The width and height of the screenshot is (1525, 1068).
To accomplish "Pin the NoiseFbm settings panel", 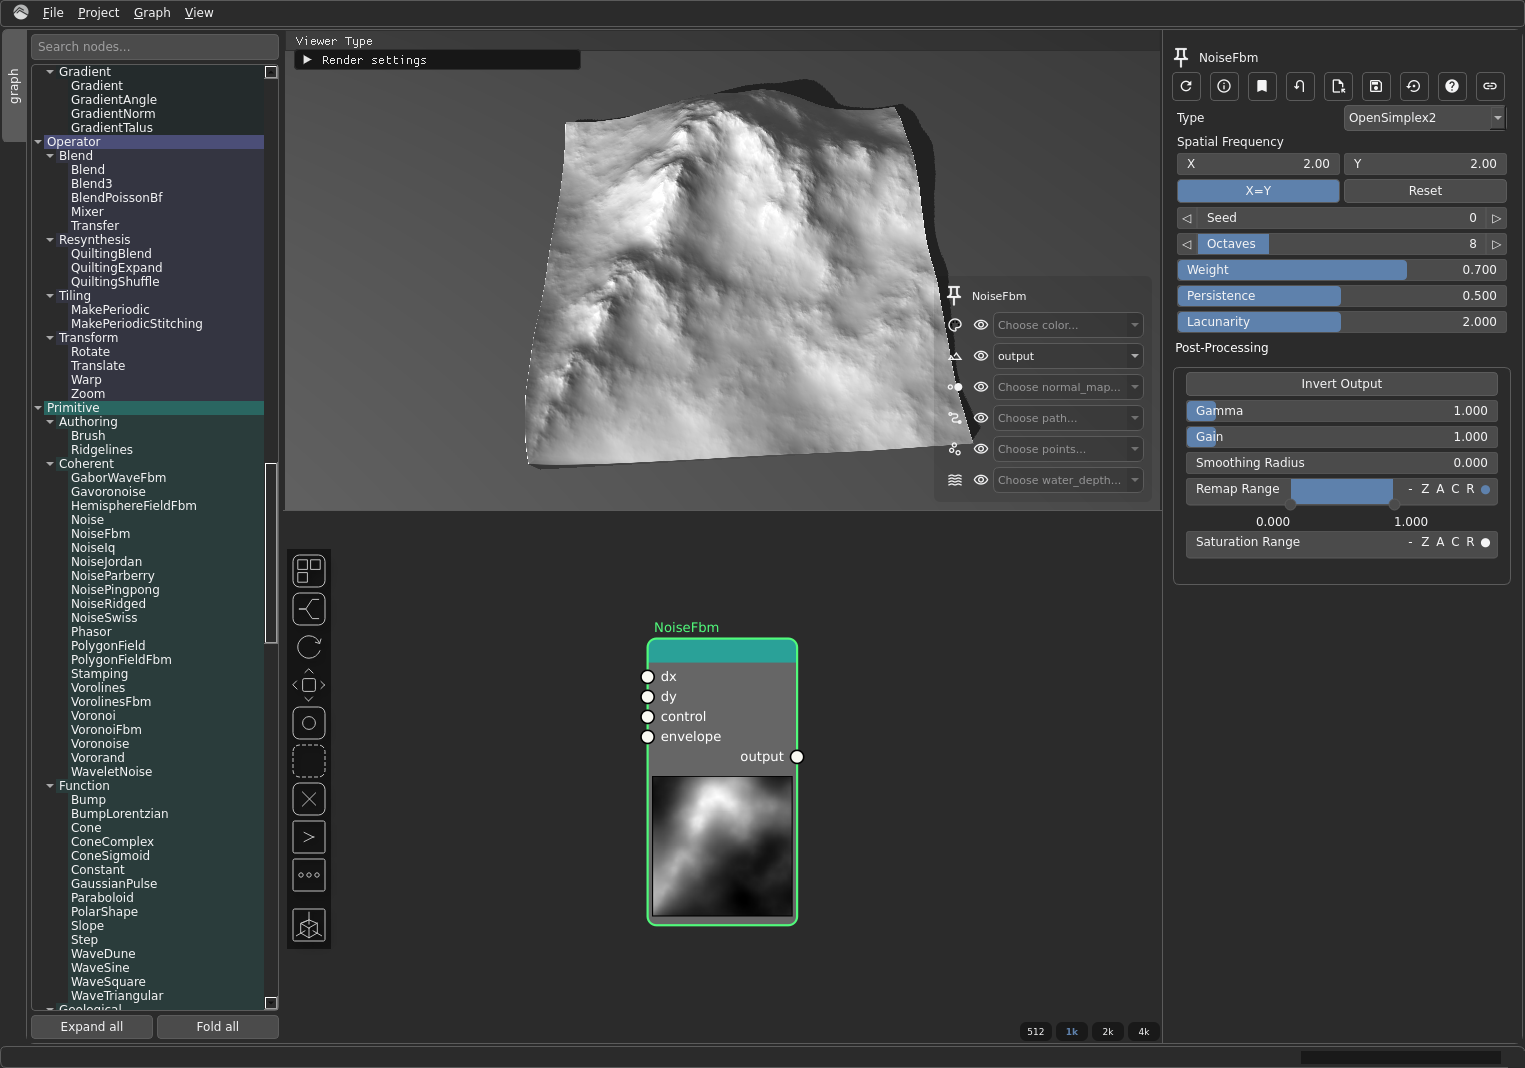I will click(x=1181, y=57).
